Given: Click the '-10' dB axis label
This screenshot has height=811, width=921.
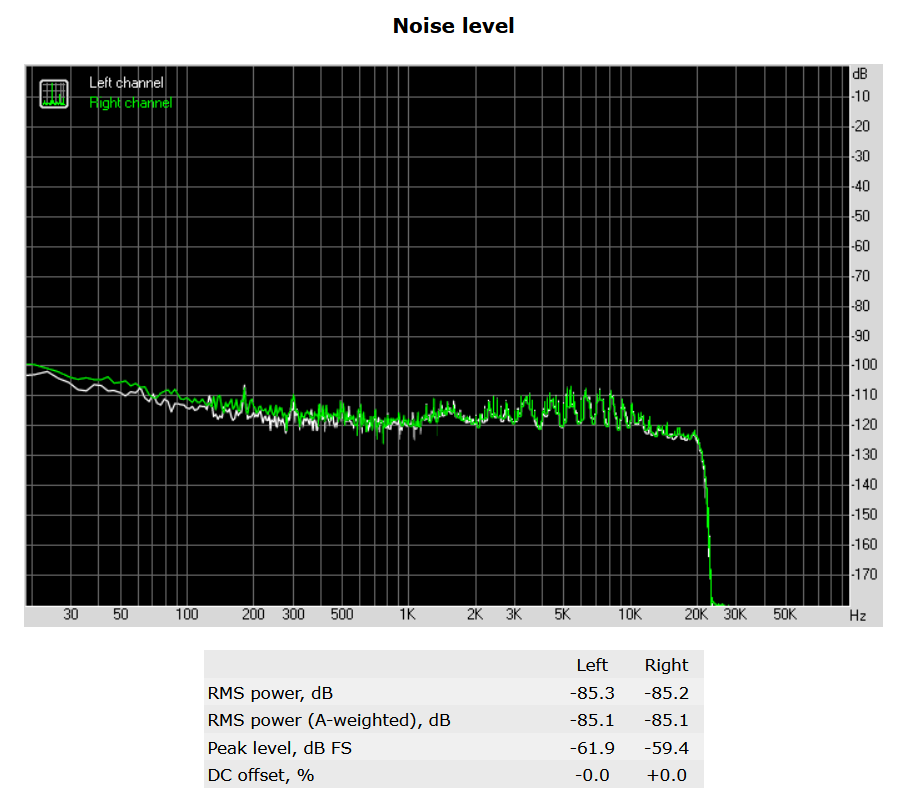Looking at the screenshot, I should [861, 96].
